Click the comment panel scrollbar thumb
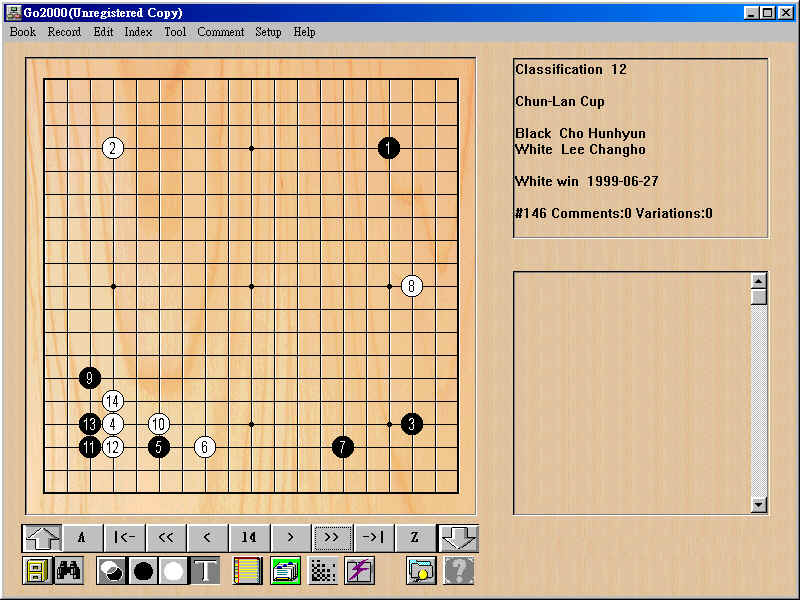The width and height of the screenshot is (800, 600). [759, 296]
